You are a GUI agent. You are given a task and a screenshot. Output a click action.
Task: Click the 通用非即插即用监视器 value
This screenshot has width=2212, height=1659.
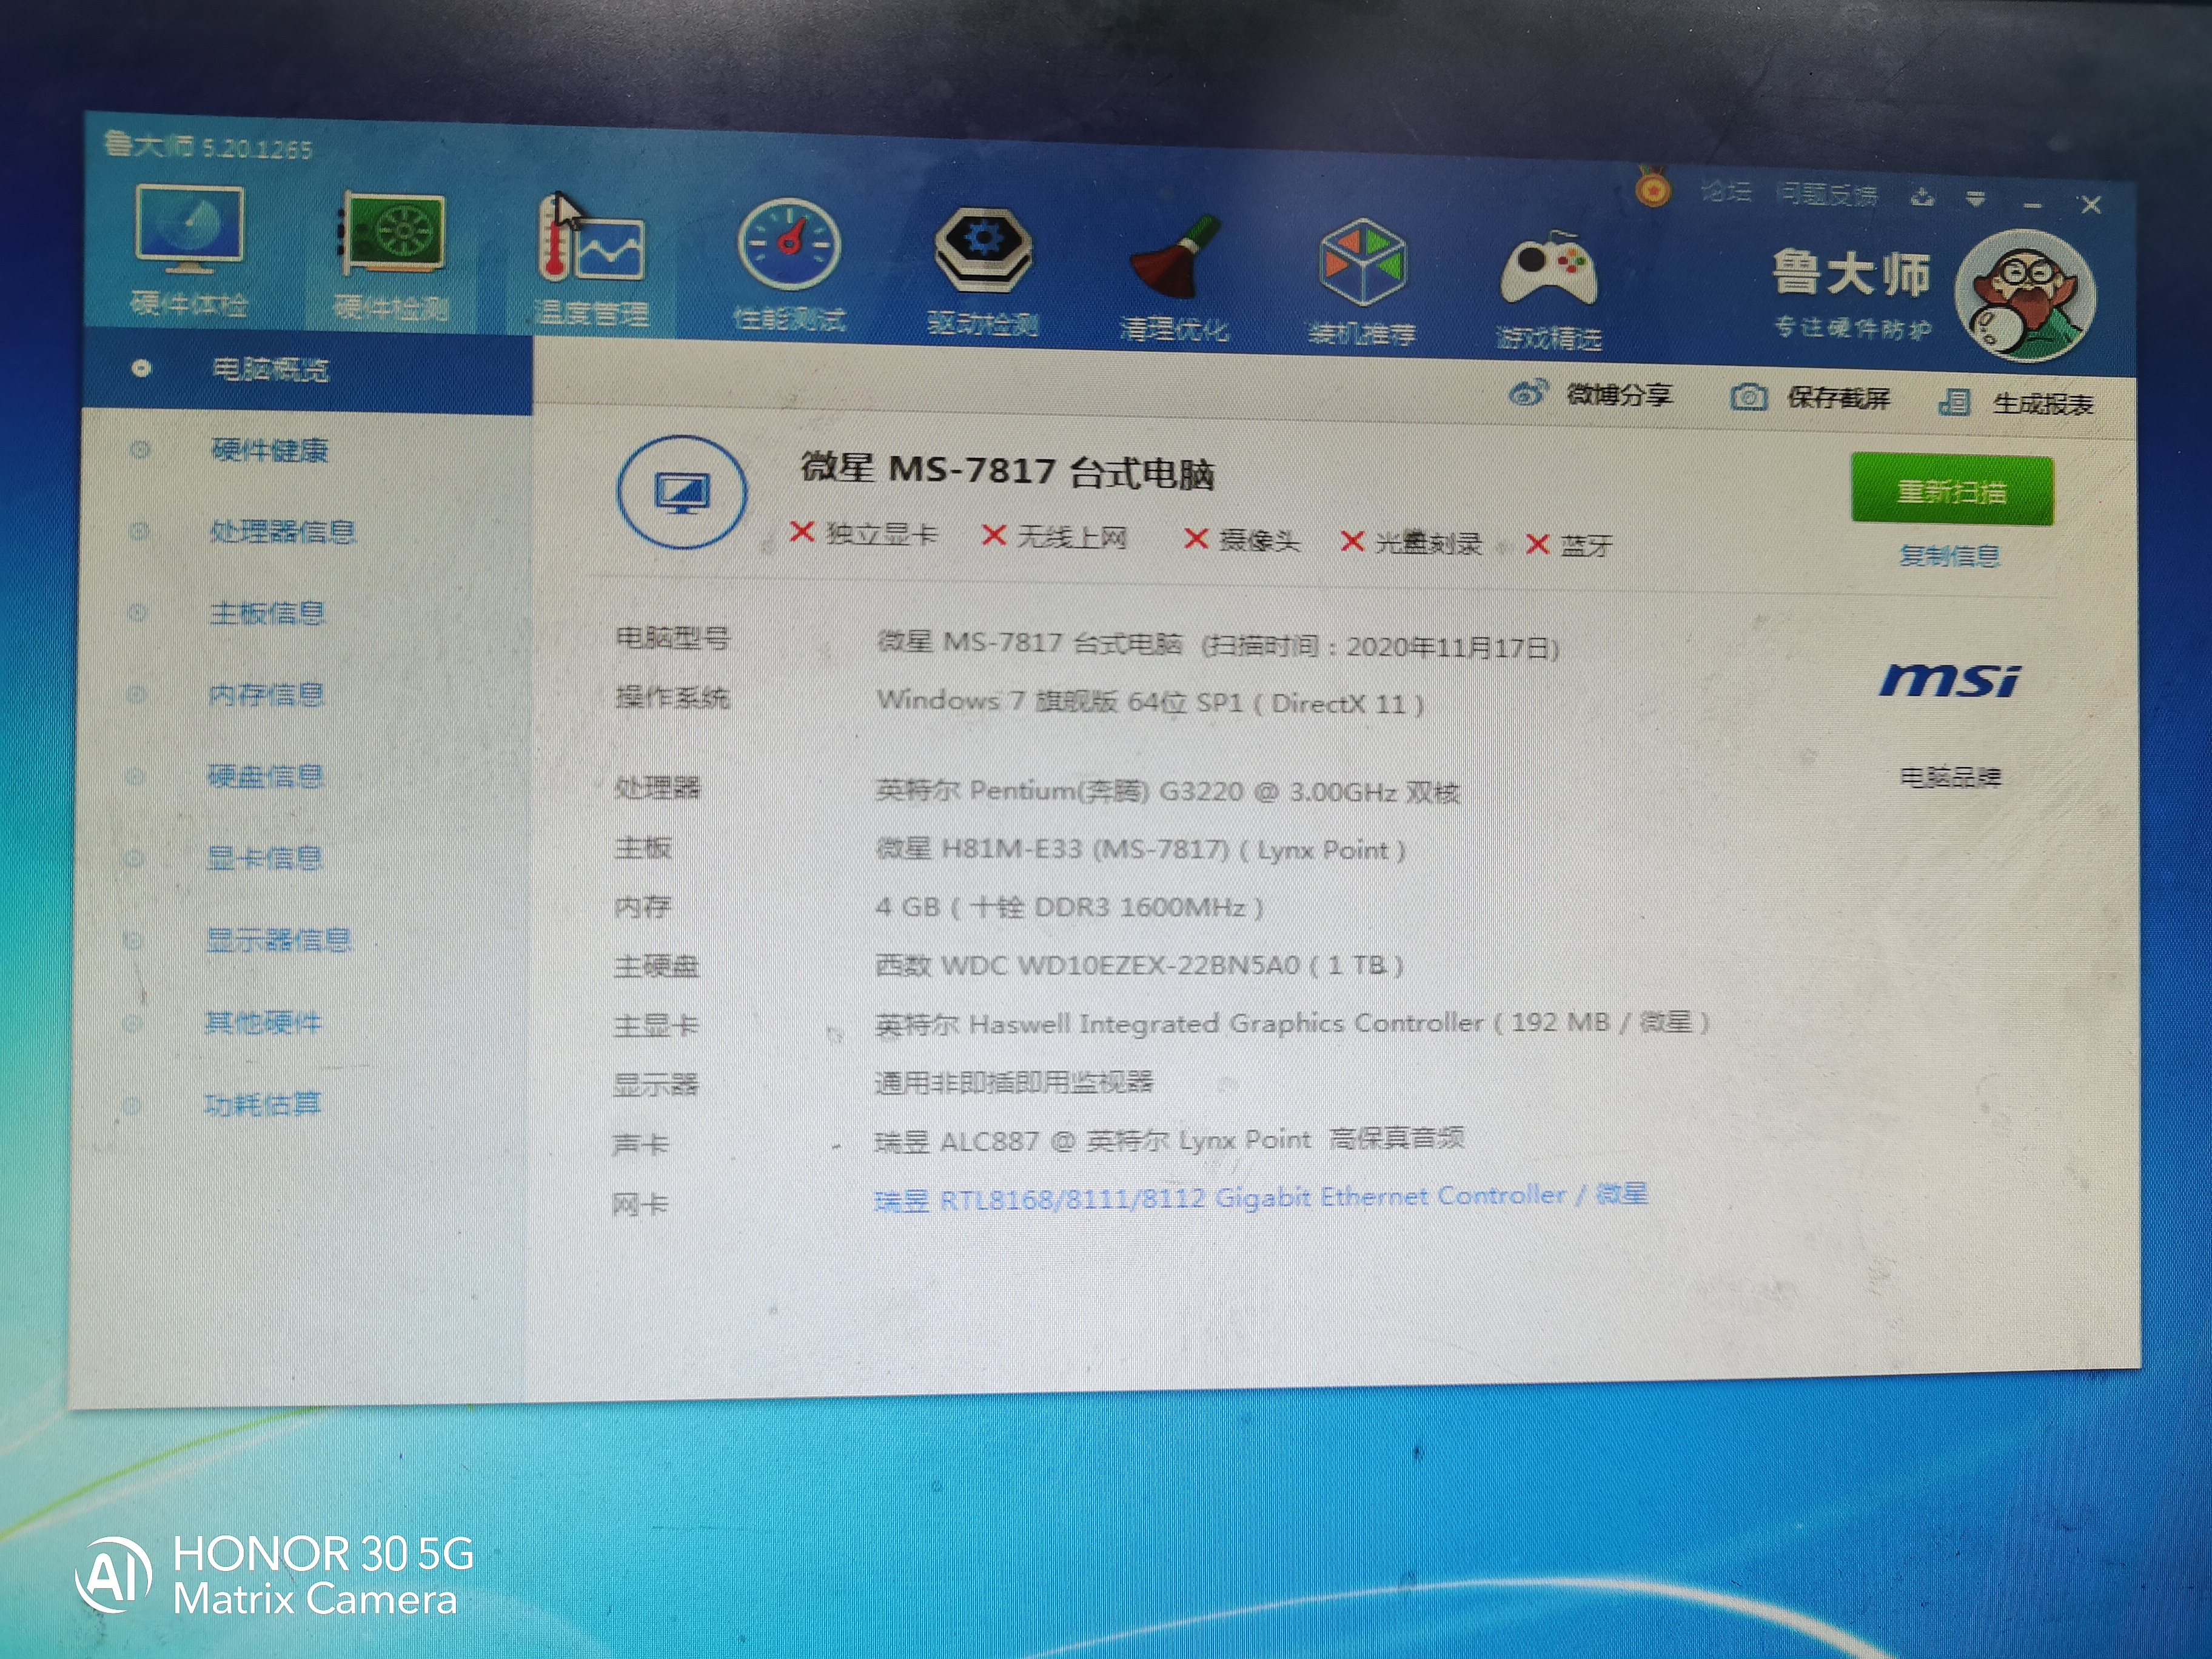[x=1014, y=1082]
